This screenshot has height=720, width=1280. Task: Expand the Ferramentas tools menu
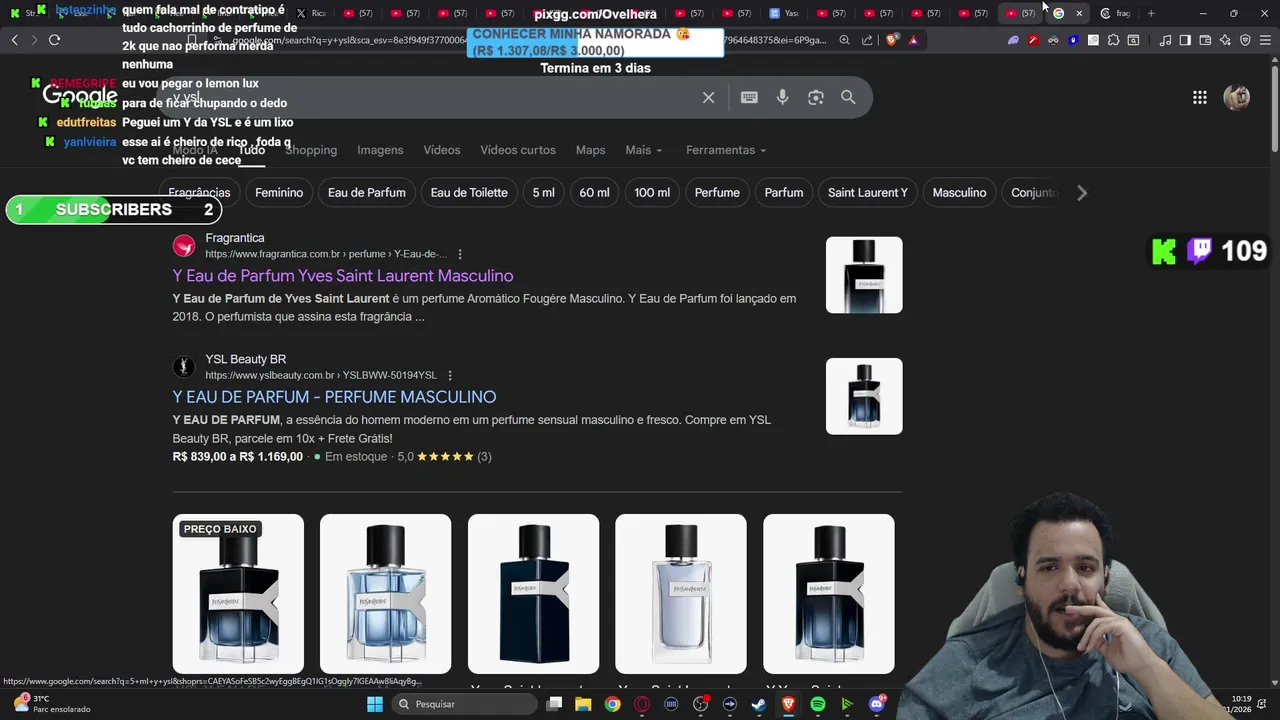coord(726,150)
